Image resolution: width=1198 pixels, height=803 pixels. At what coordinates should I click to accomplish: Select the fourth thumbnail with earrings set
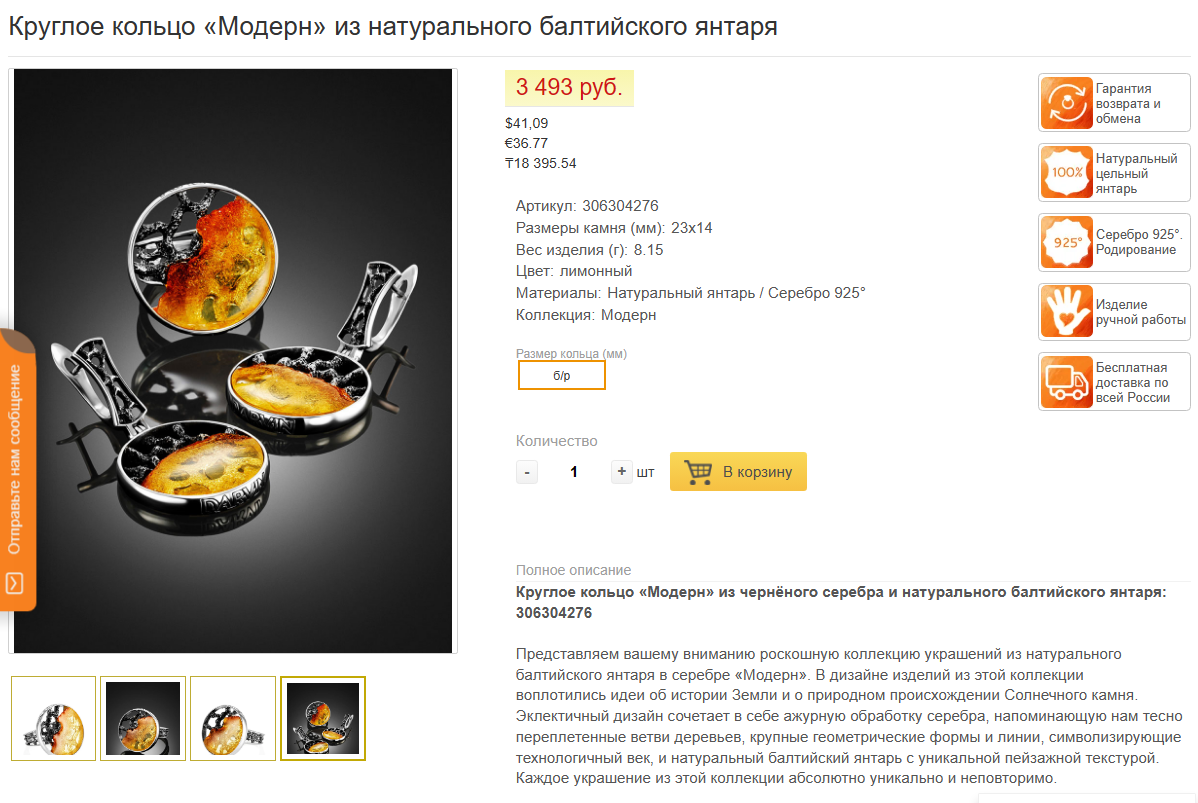pos(322,718)
